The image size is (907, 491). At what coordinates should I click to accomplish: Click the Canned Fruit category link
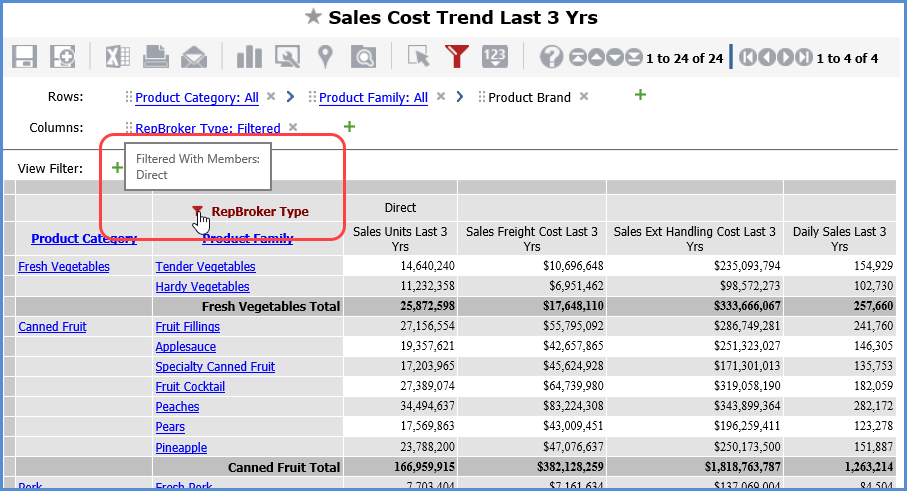[x=52, y=327]
